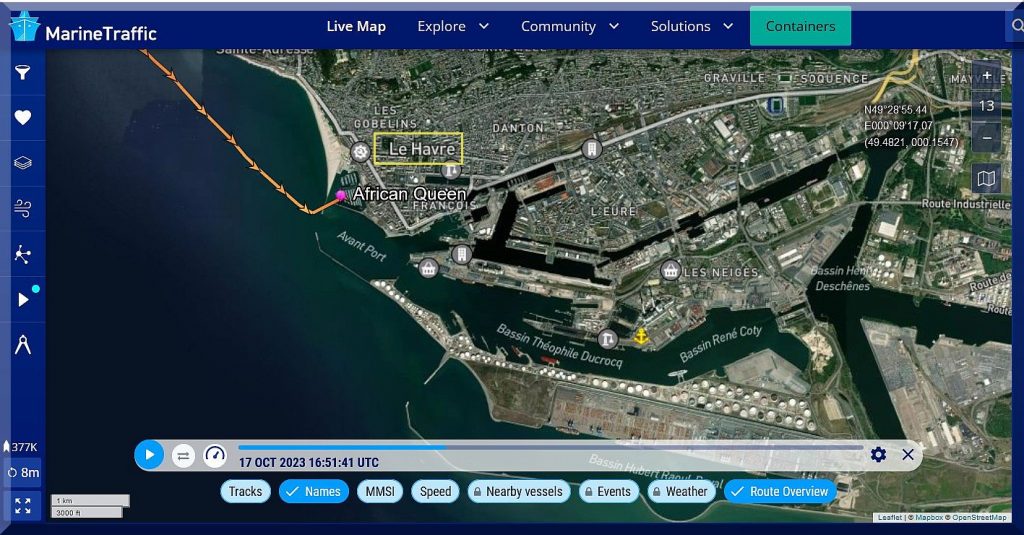
Task: Open the map layers icon
Action: 22,163
